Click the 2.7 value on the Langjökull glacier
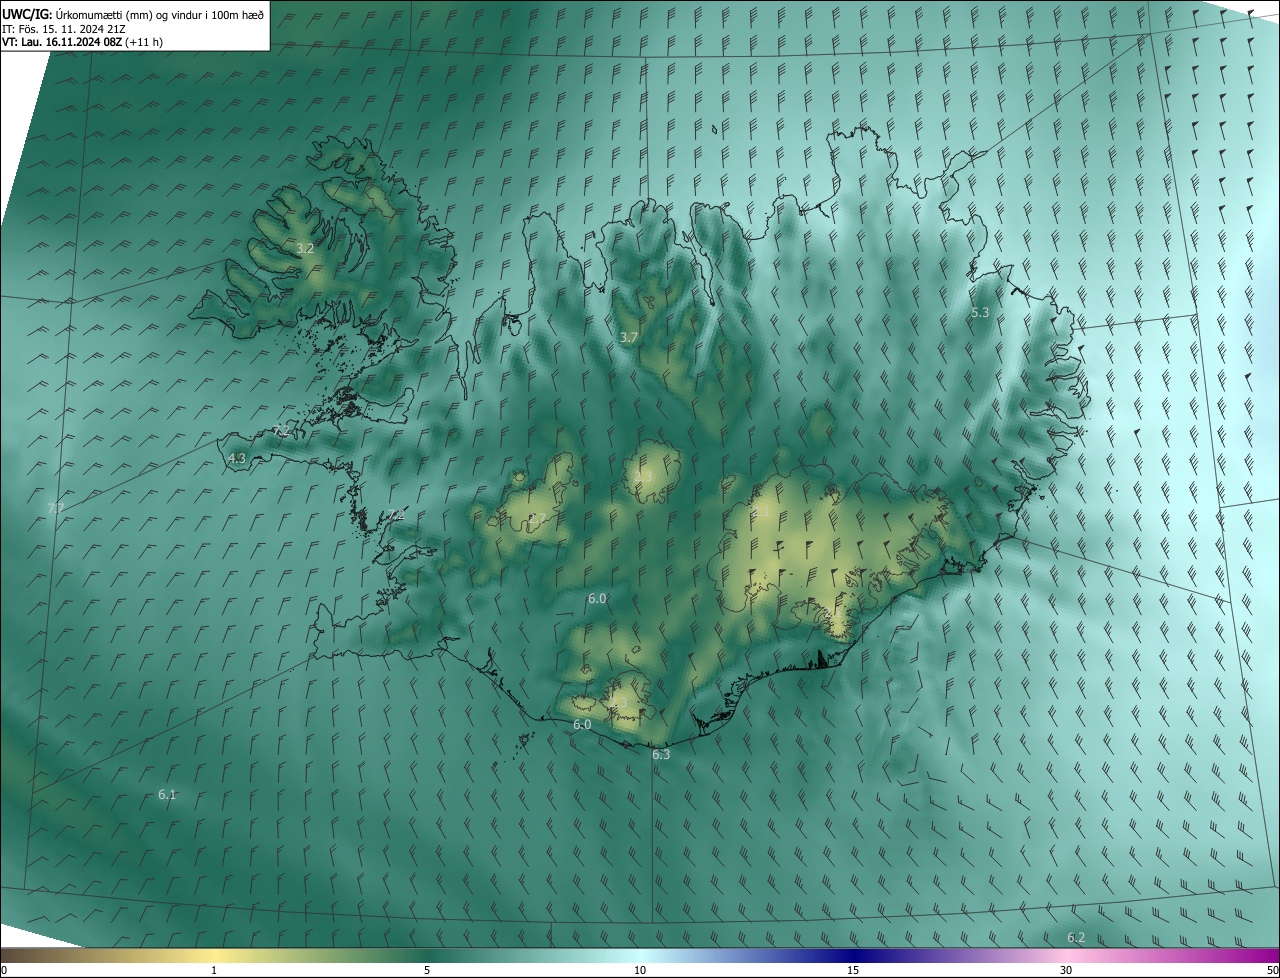The height and width of the screenshot is (978, 1280). (537, 518)
